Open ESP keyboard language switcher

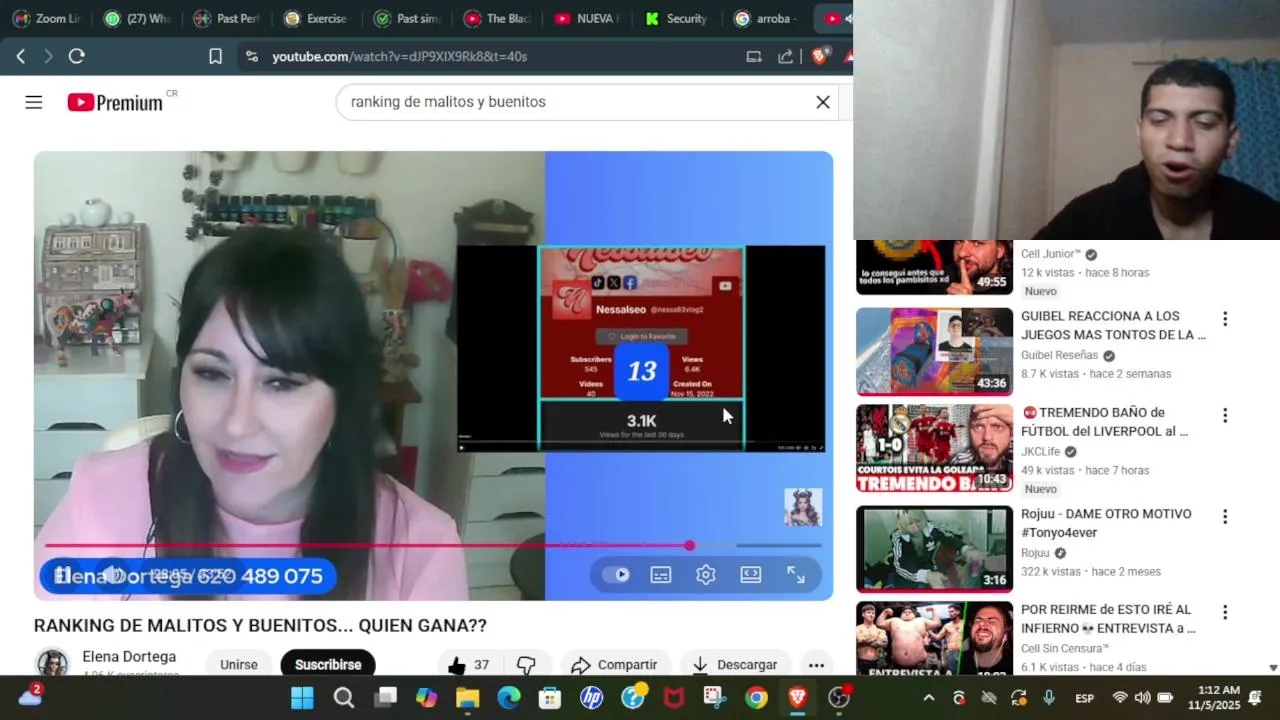[x=1084, y=698]
